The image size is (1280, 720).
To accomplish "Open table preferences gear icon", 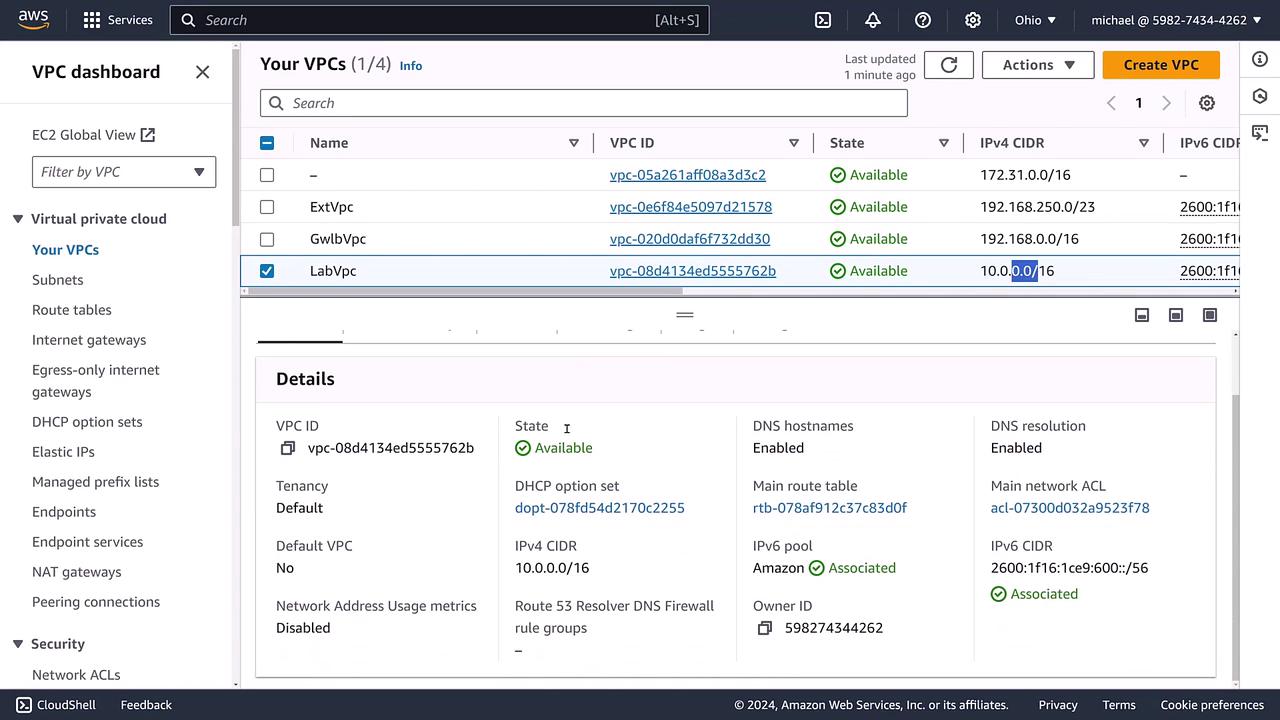I will coord(1207,103).
